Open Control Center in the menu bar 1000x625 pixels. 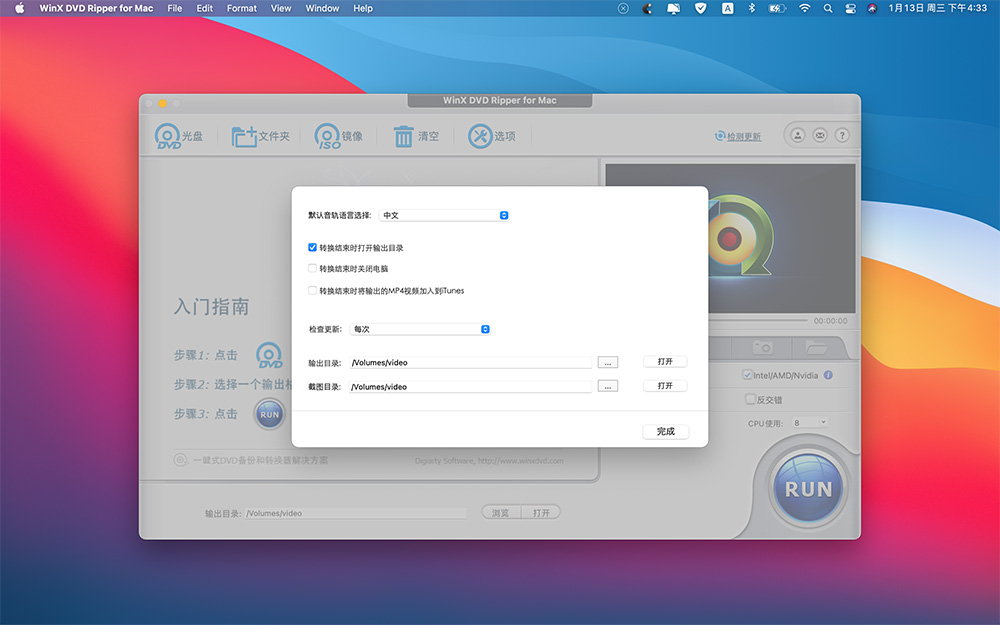pyautogui.click(x=850, y=8)
